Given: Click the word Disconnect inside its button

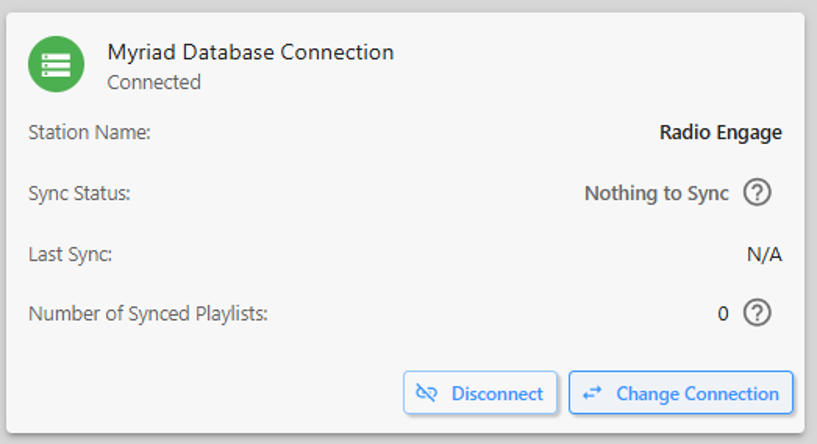Looking at the screenshot, I should point(497,393).
